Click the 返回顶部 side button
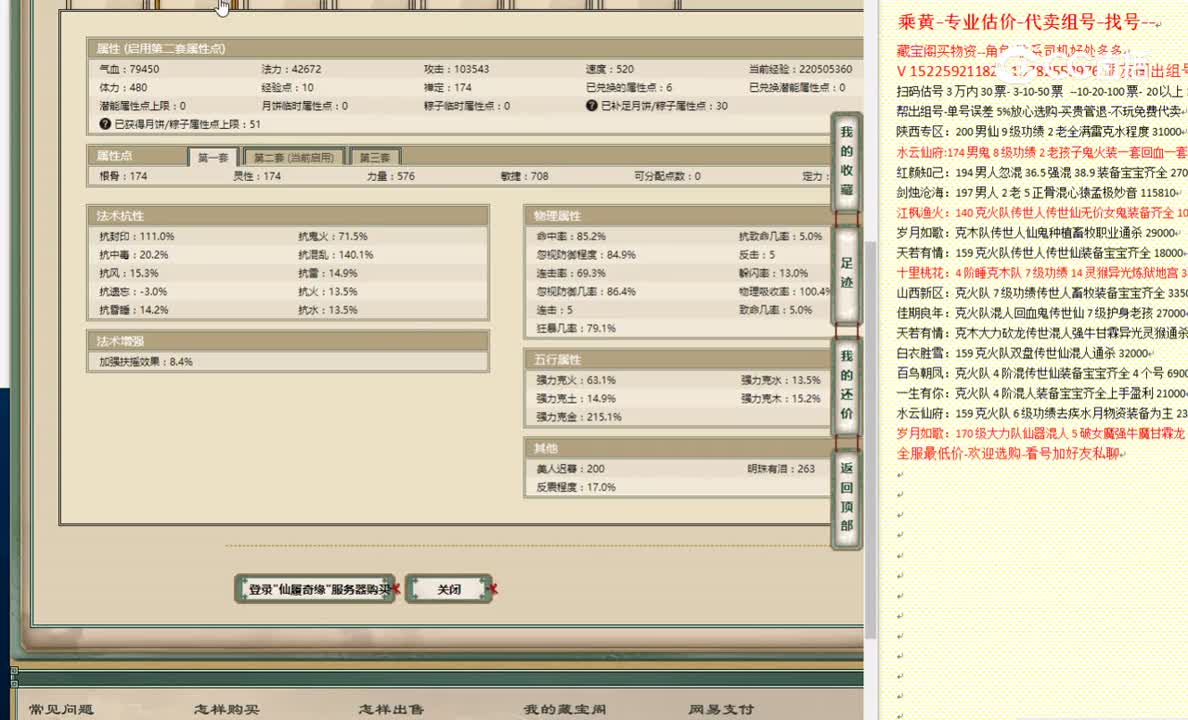The width and height of the screenshot is (1188, 720). [x=846, y=497]
